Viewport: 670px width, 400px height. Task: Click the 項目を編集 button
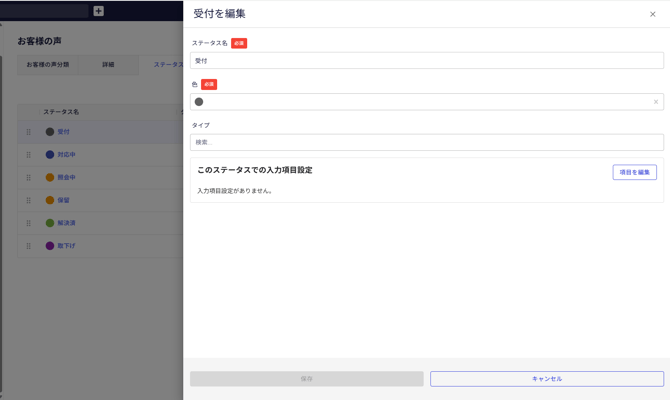(634, 172)
